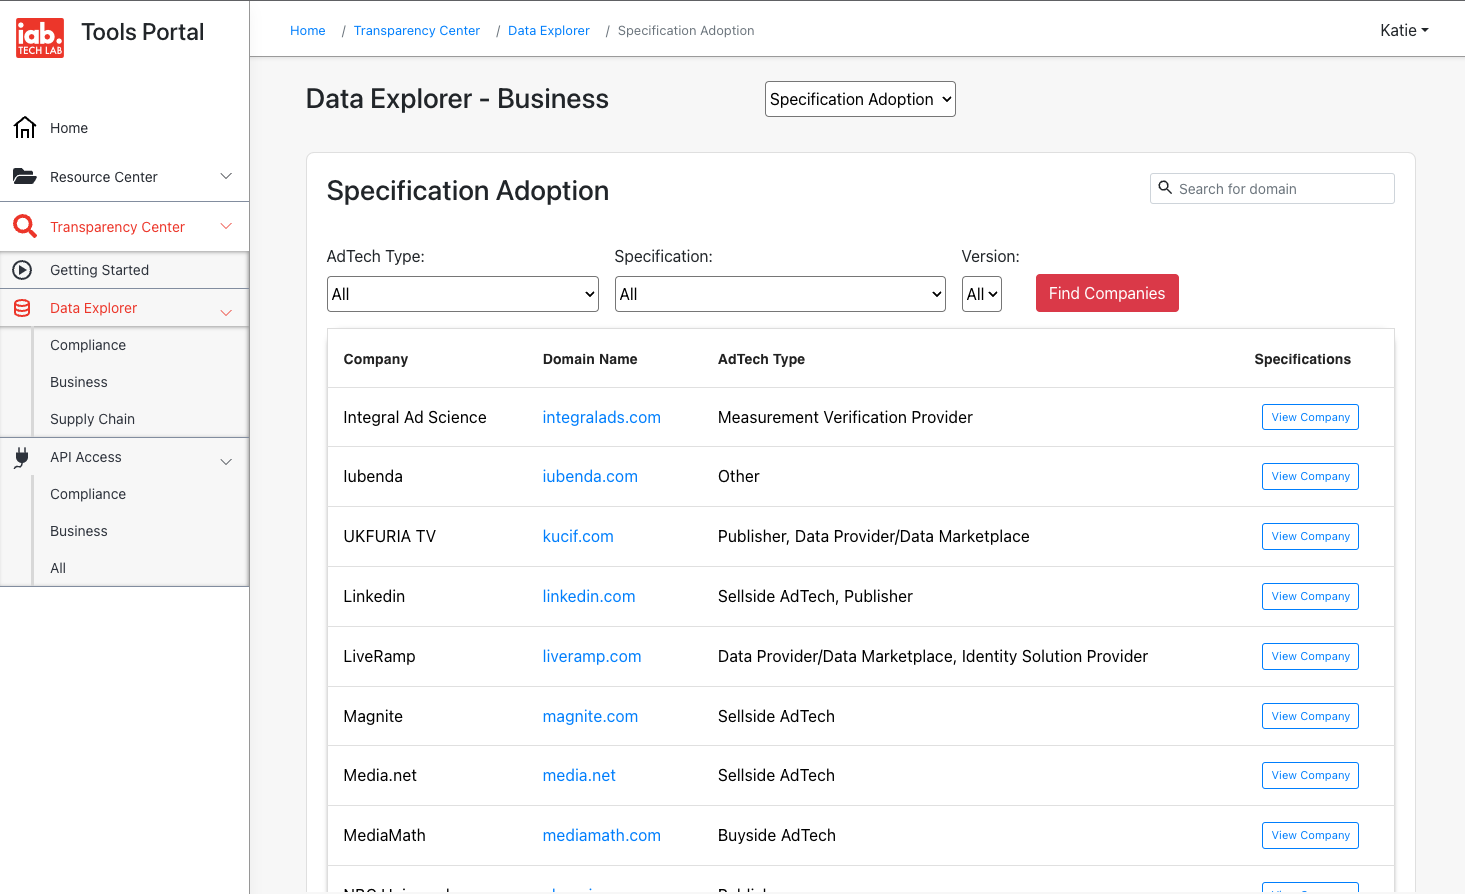This screenshot has width=1465, height=894.
Task: Select Compliance under API Access
Action: coord(88,494)
